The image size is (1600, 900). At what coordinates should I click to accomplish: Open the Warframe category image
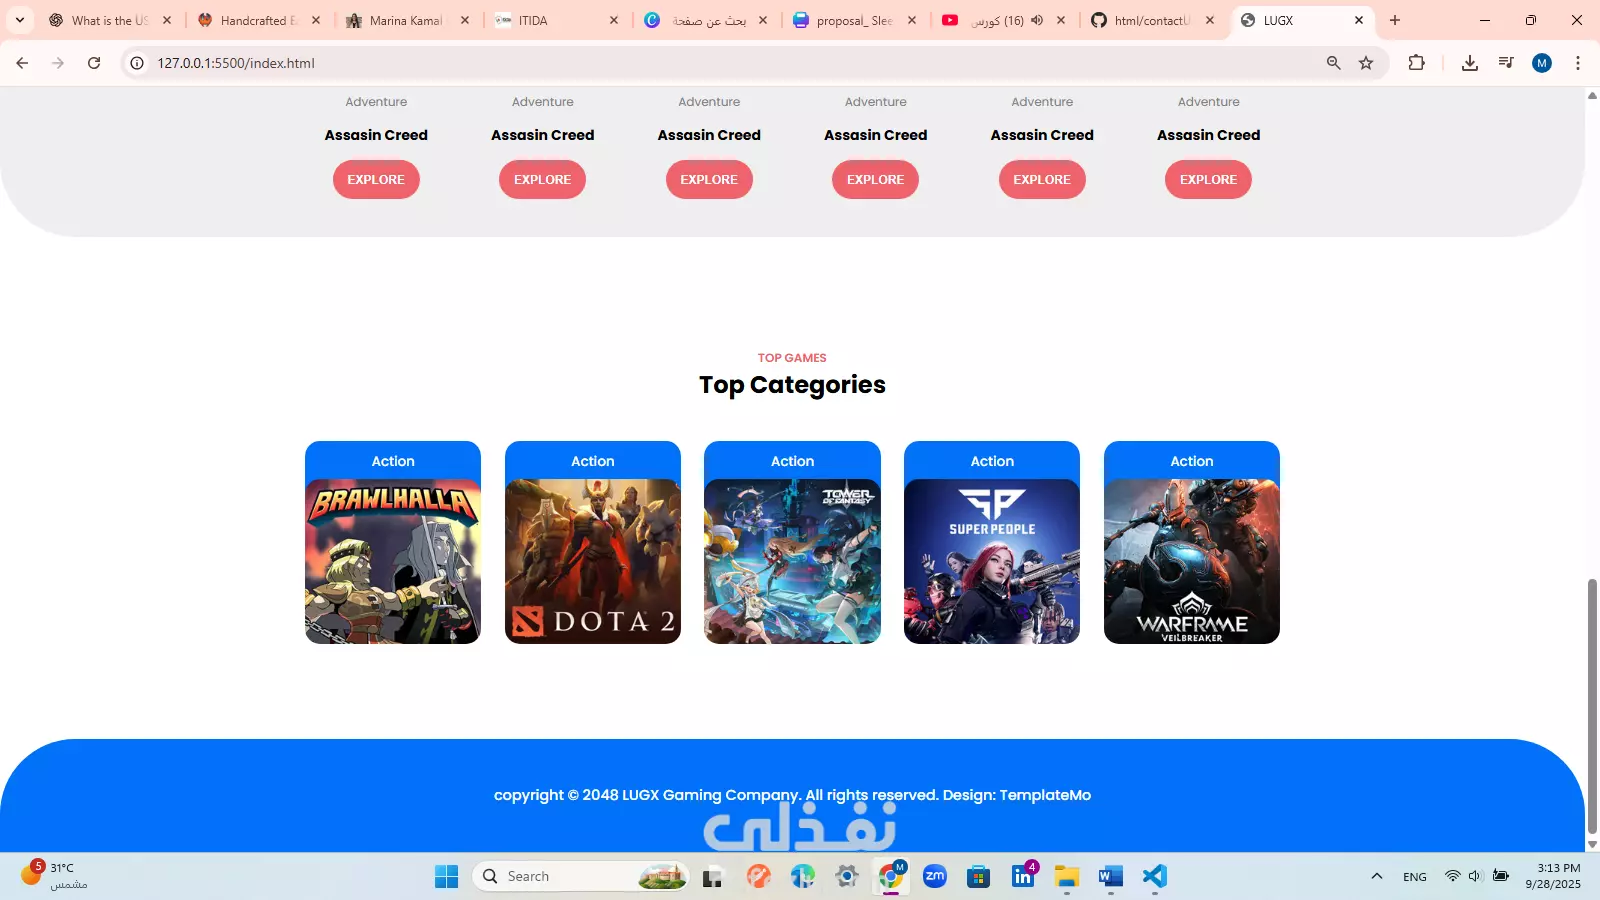pos(1192,561)
